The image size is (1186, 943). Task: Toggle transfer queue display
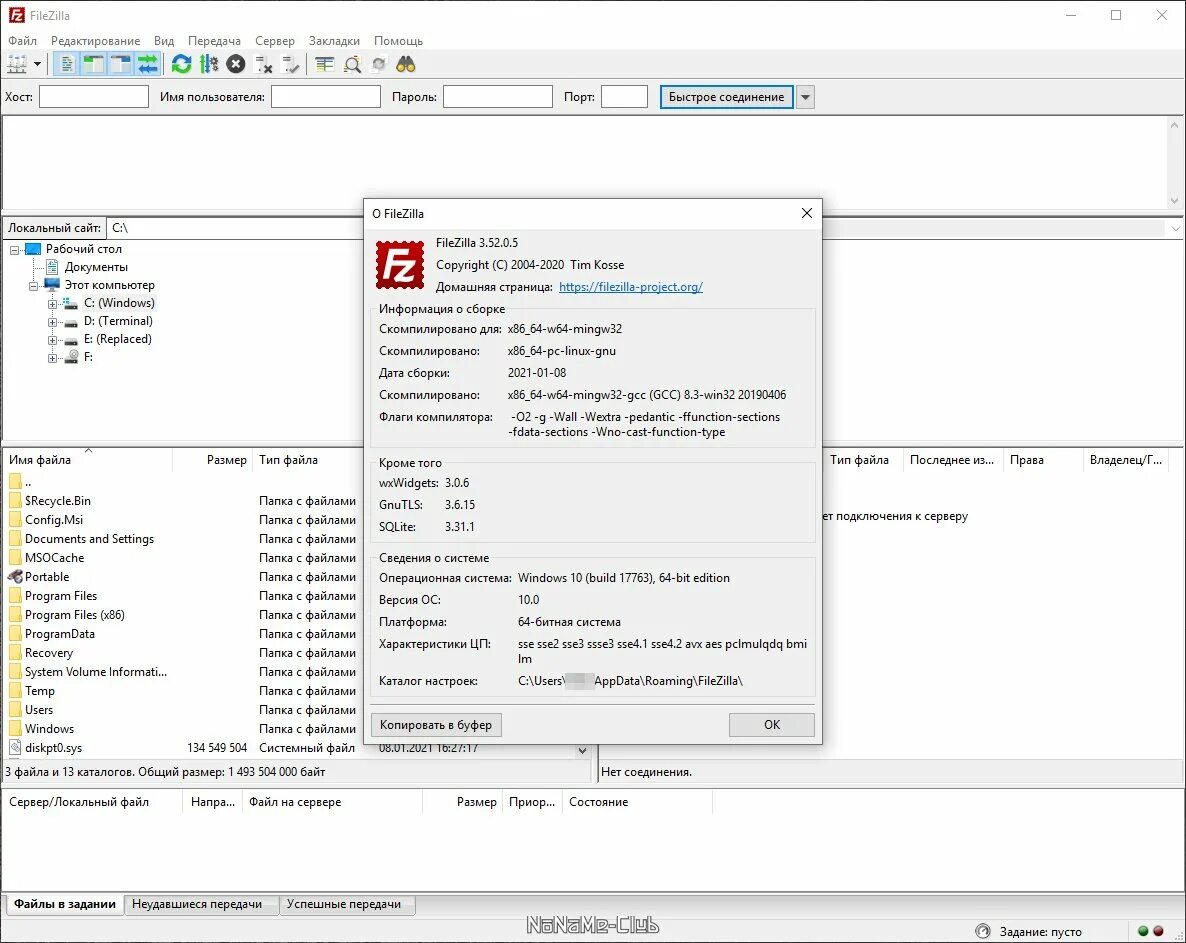point(148,64)
